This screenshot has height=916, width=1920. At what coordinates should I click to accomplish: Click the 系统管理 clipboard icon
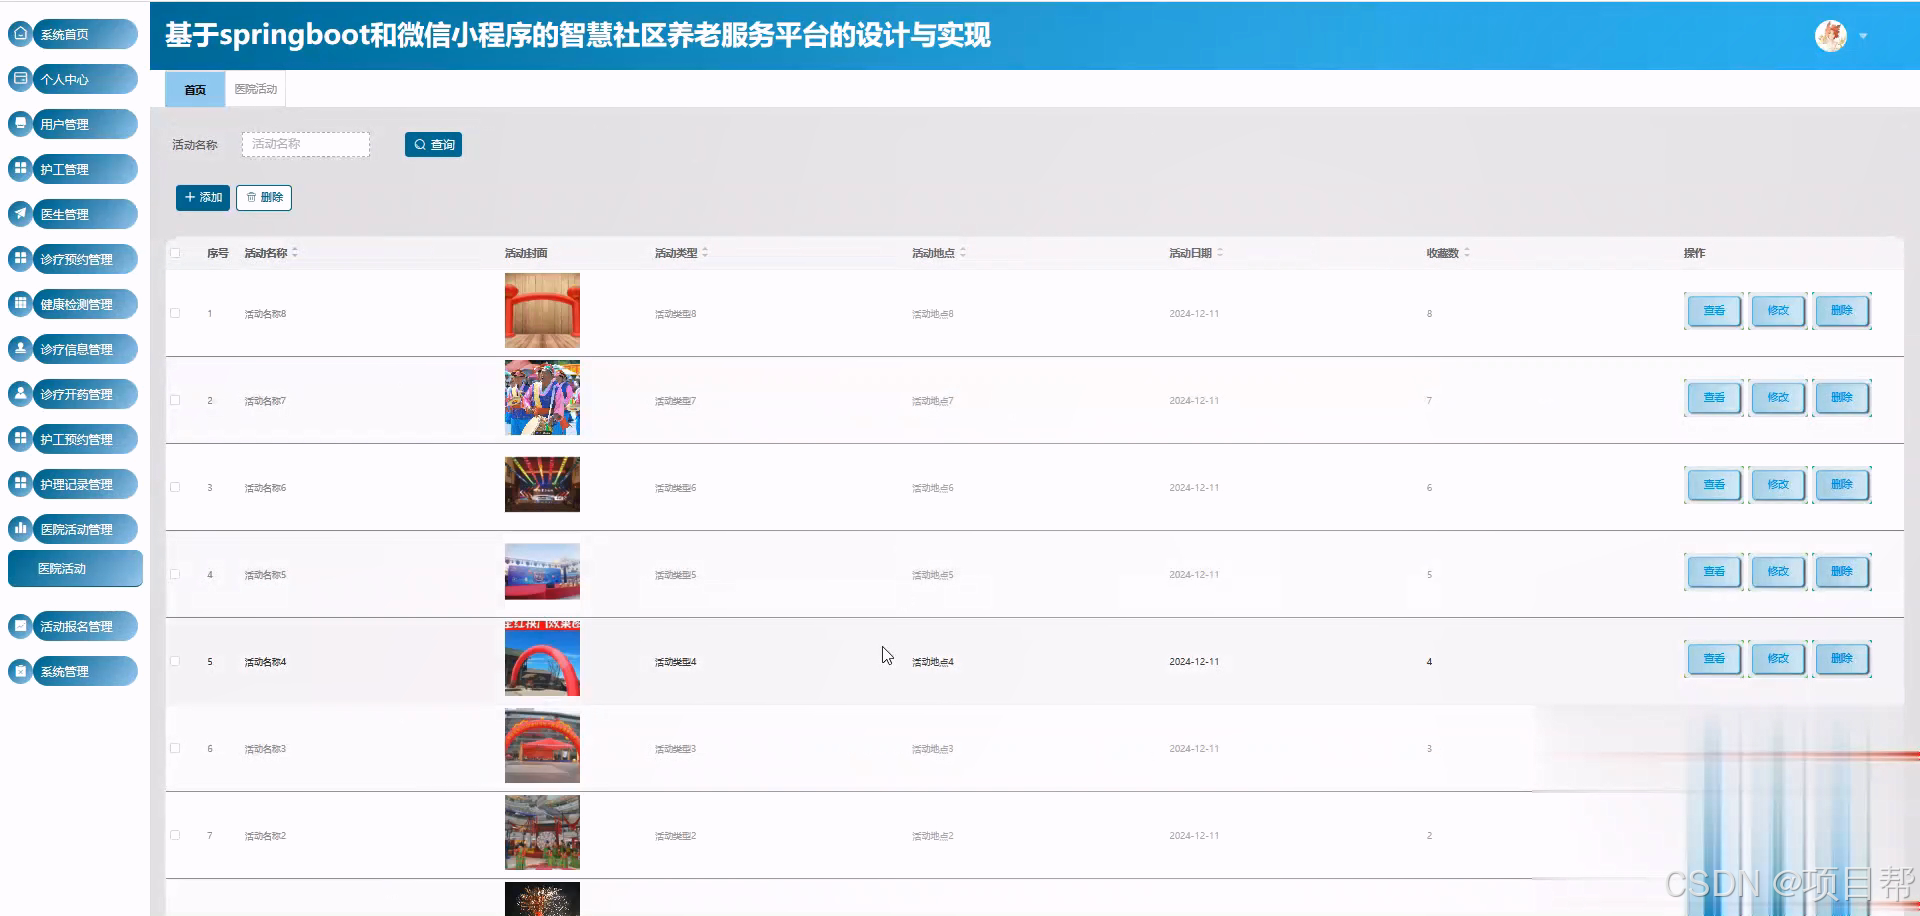(20, 671)
